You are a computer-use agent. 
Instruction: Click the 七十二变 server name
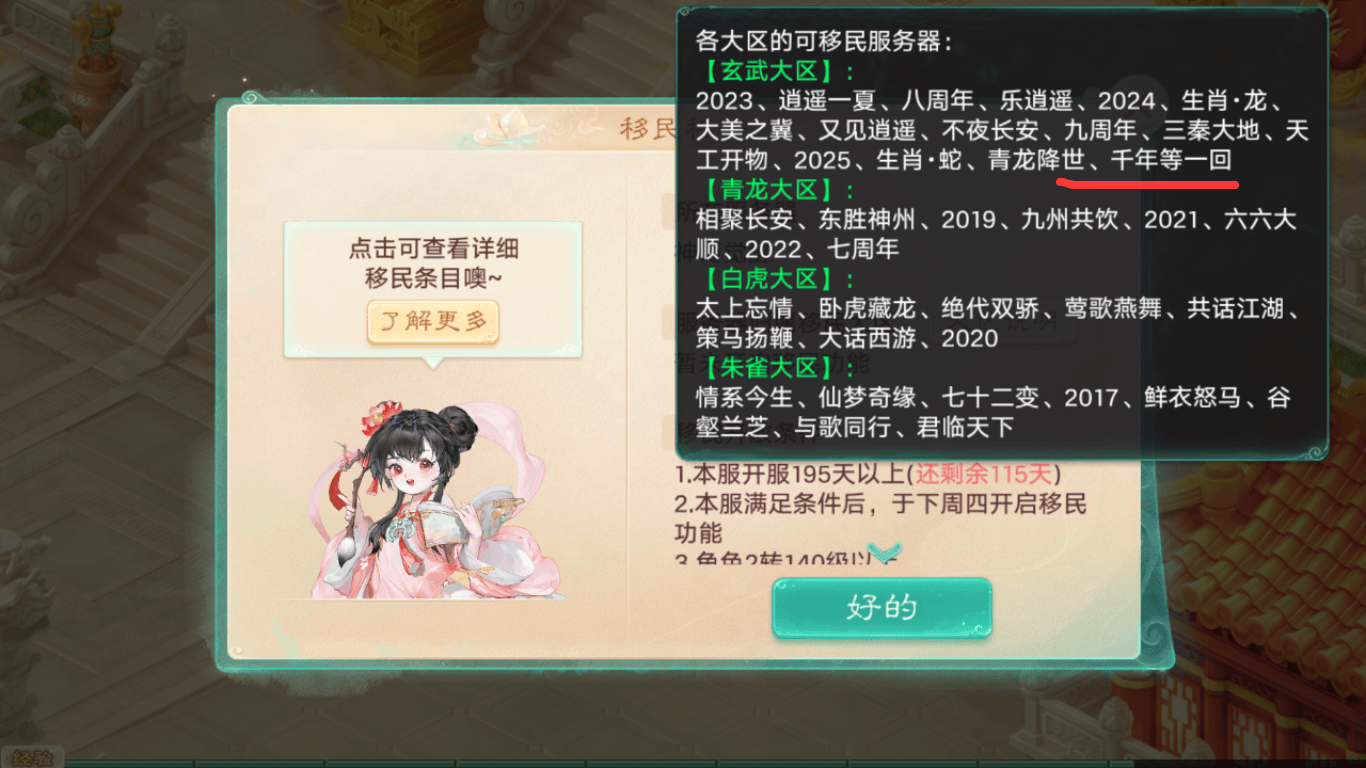coord(992,397)
